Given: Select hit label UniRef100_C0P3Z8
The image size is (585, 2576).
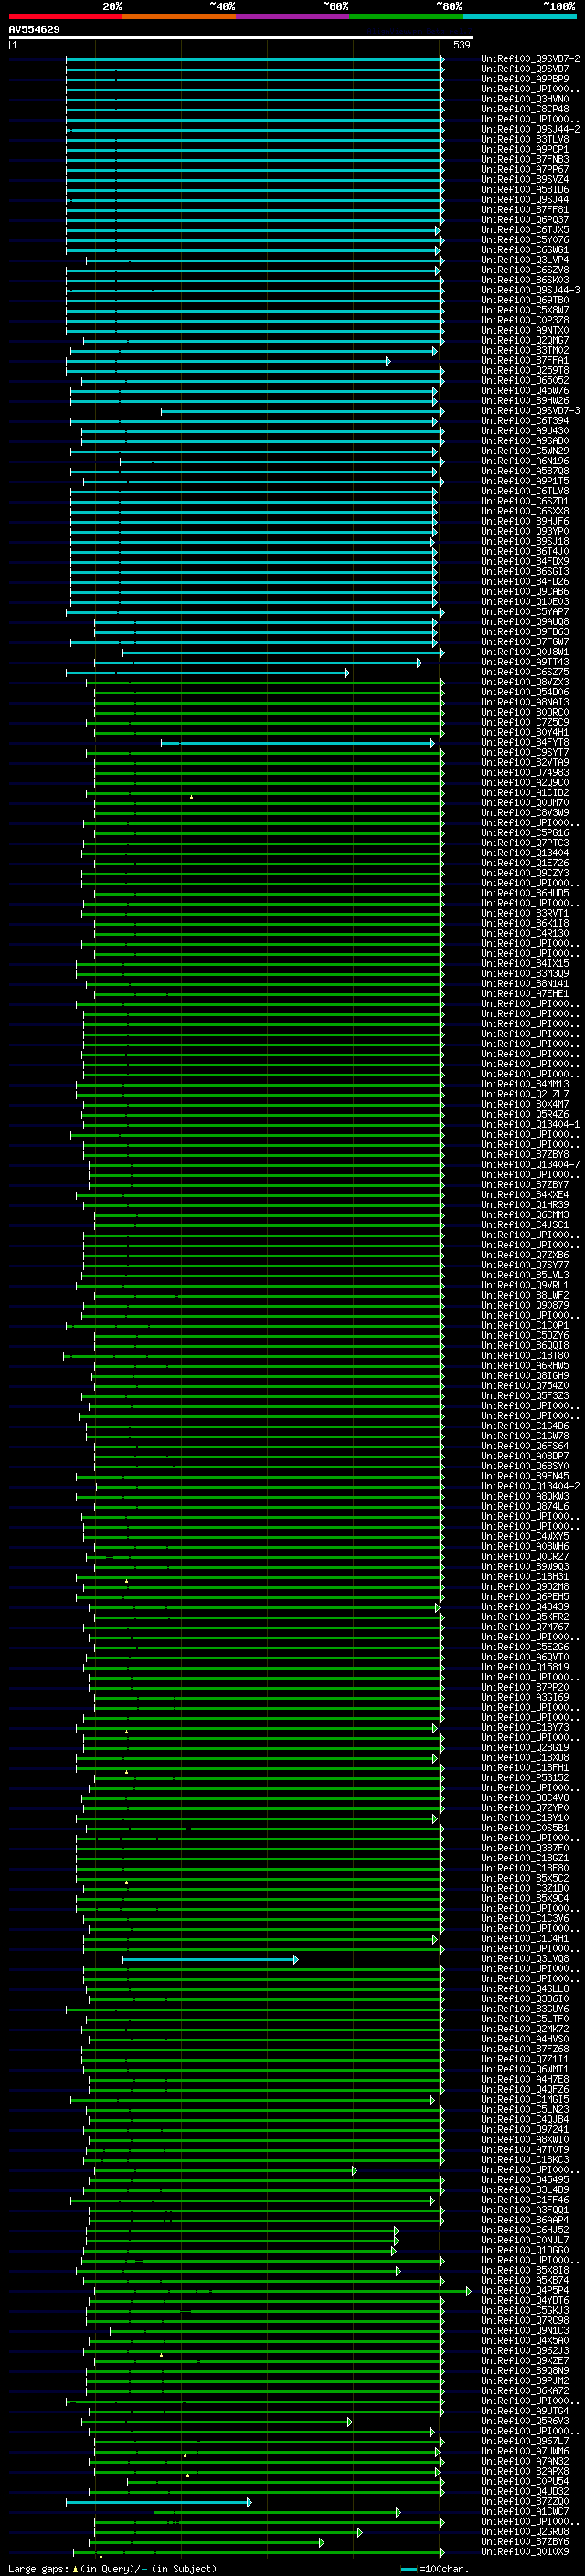Looking at the screenshot, I should click(525, 320).
